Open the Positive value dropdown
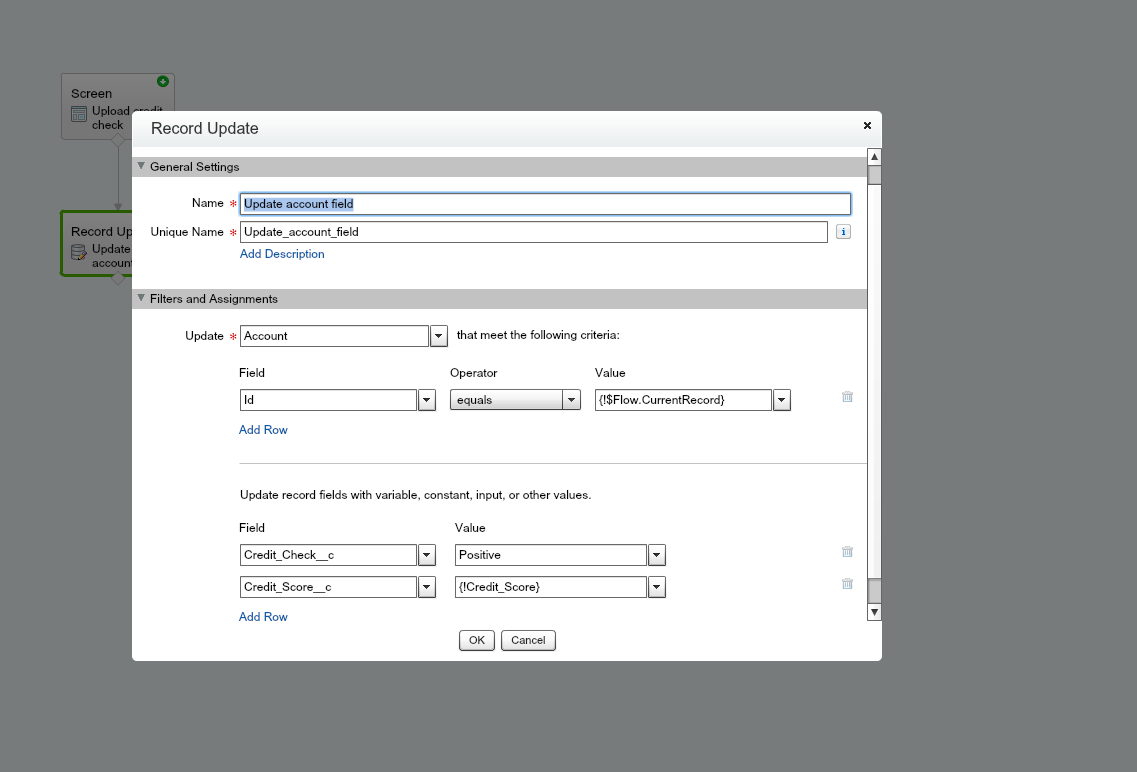This screenshot has height=772, width=1137. pyautogui.click(x=656, y=555)
